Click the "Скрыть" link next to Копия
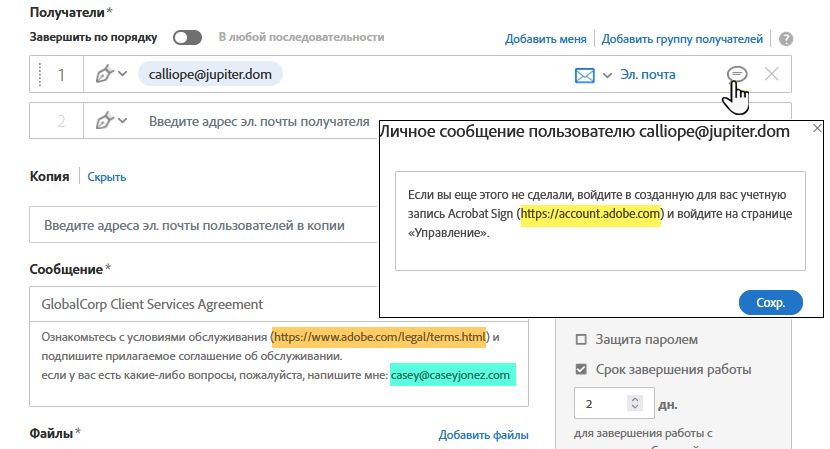The height and width of the screenshot is (449, 830). pos(107,177)
